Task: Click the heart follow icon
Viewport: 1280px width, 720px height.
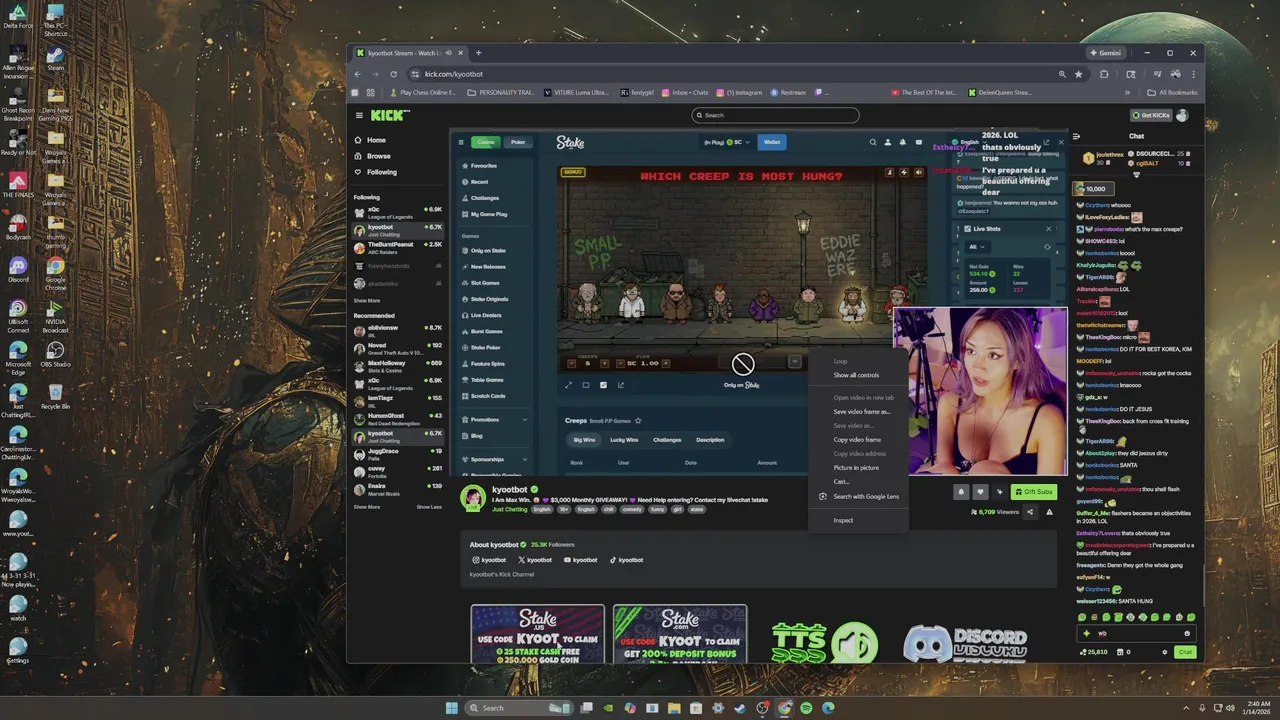Action: pos(980,492)
